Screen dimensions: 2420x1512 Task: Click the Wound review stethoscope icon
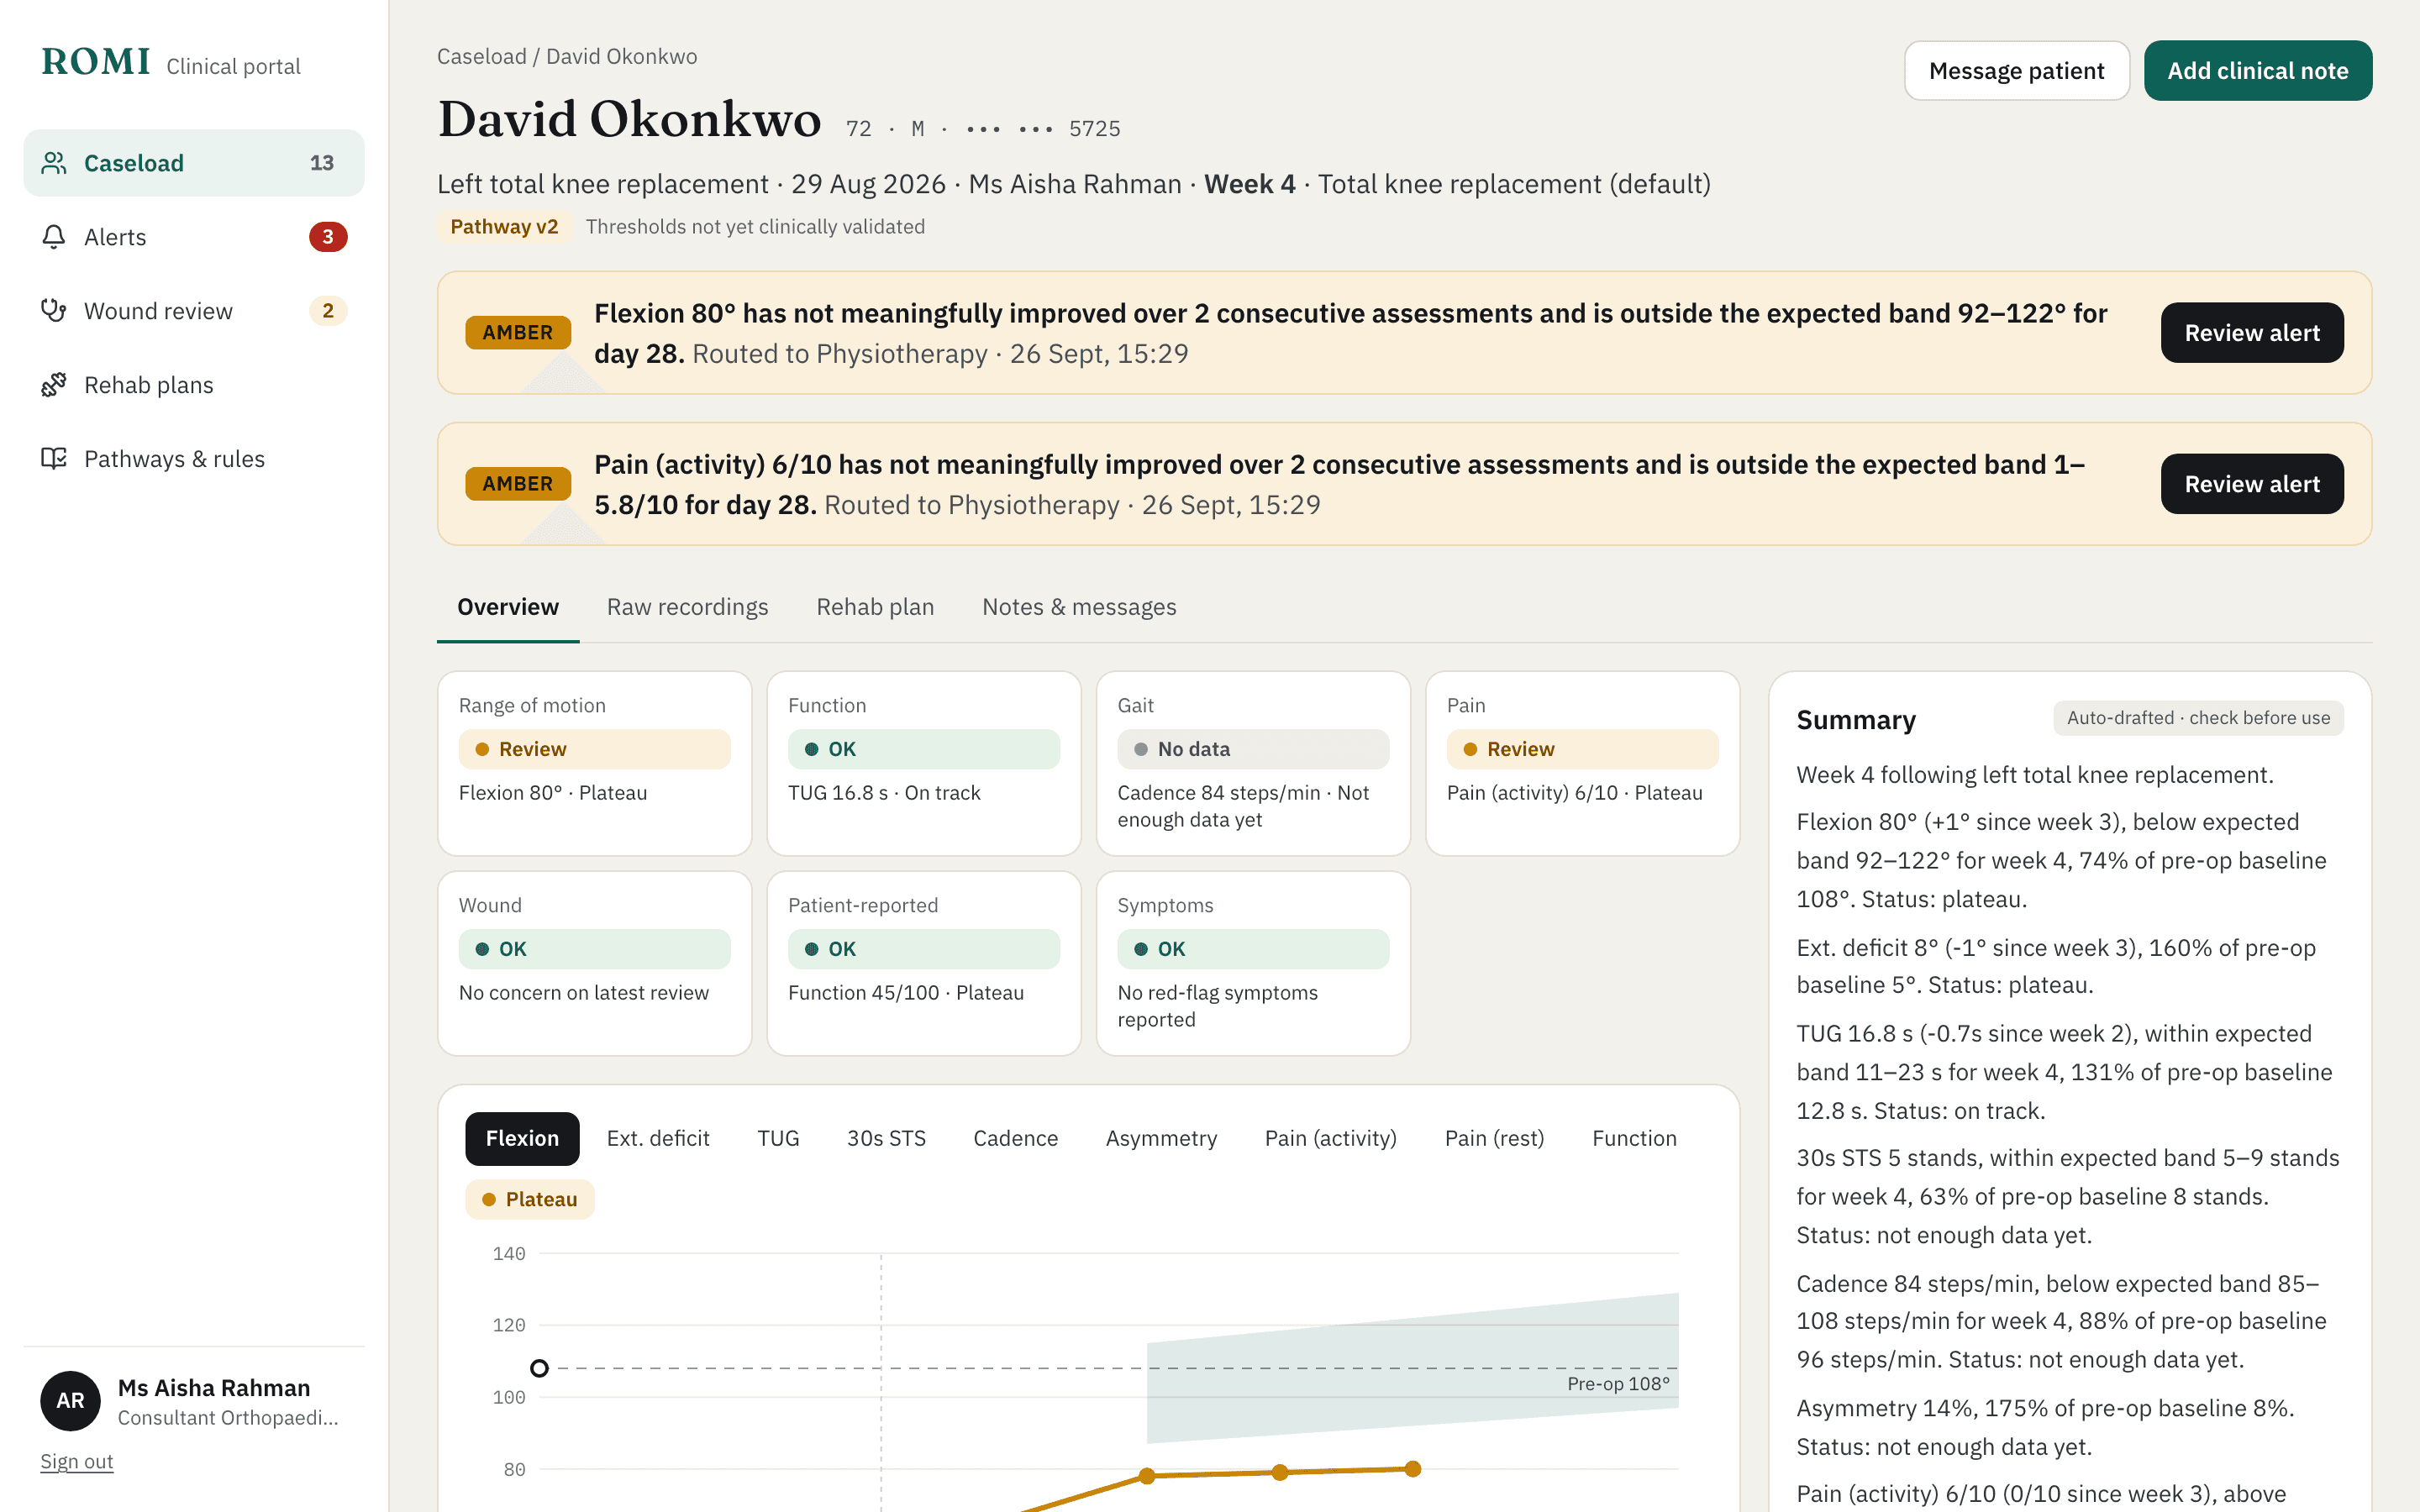54,311
